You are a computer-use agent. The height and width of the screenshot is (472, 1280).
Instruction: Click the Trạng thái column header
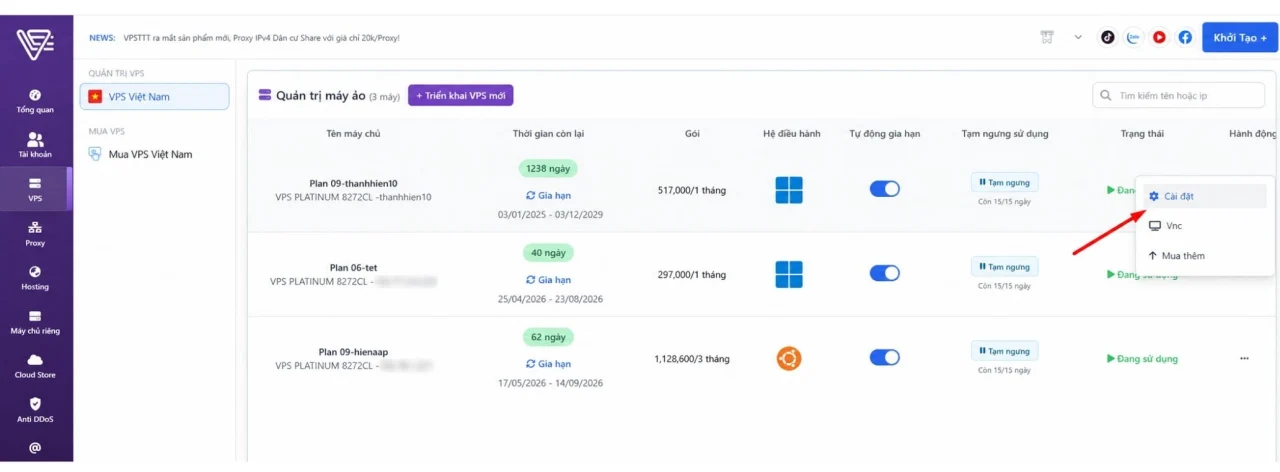coord(1142,133)
